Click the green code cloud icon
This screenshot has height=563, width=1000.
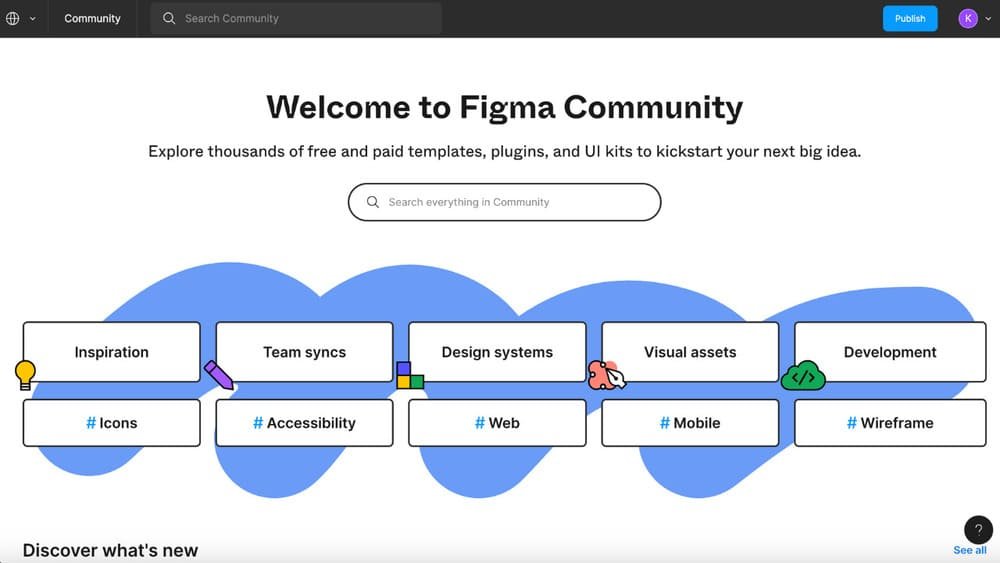pos(803,376)
